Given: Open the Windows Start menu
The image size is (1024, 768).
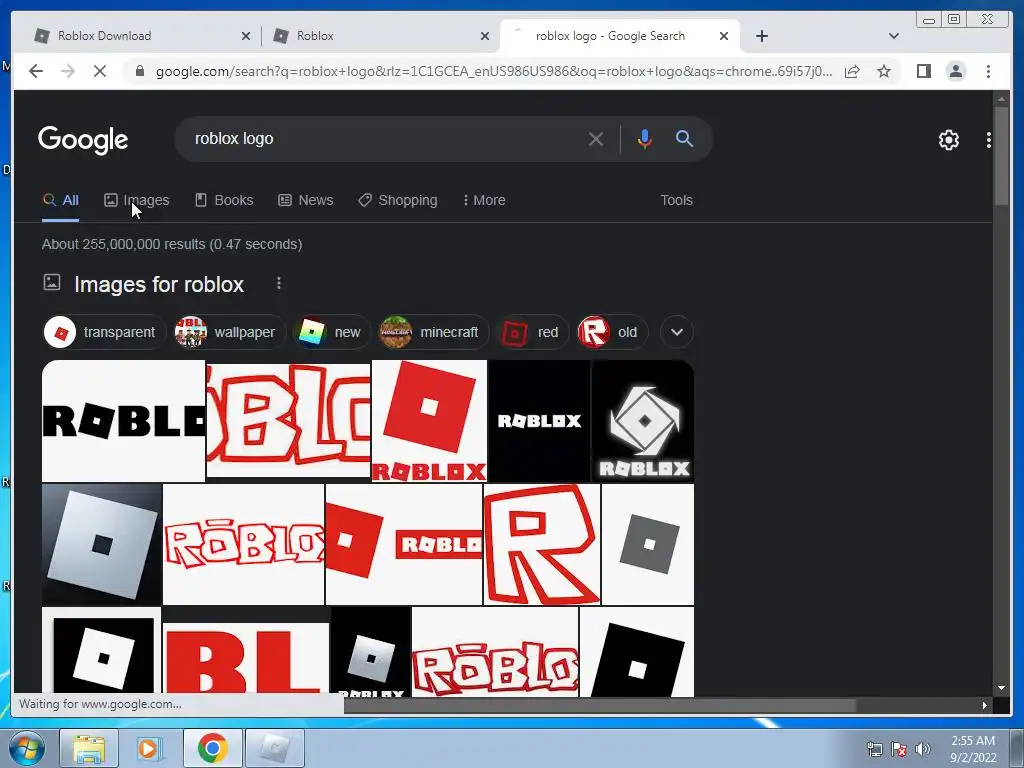Looking at the screenshot, I should coord(26,748).
